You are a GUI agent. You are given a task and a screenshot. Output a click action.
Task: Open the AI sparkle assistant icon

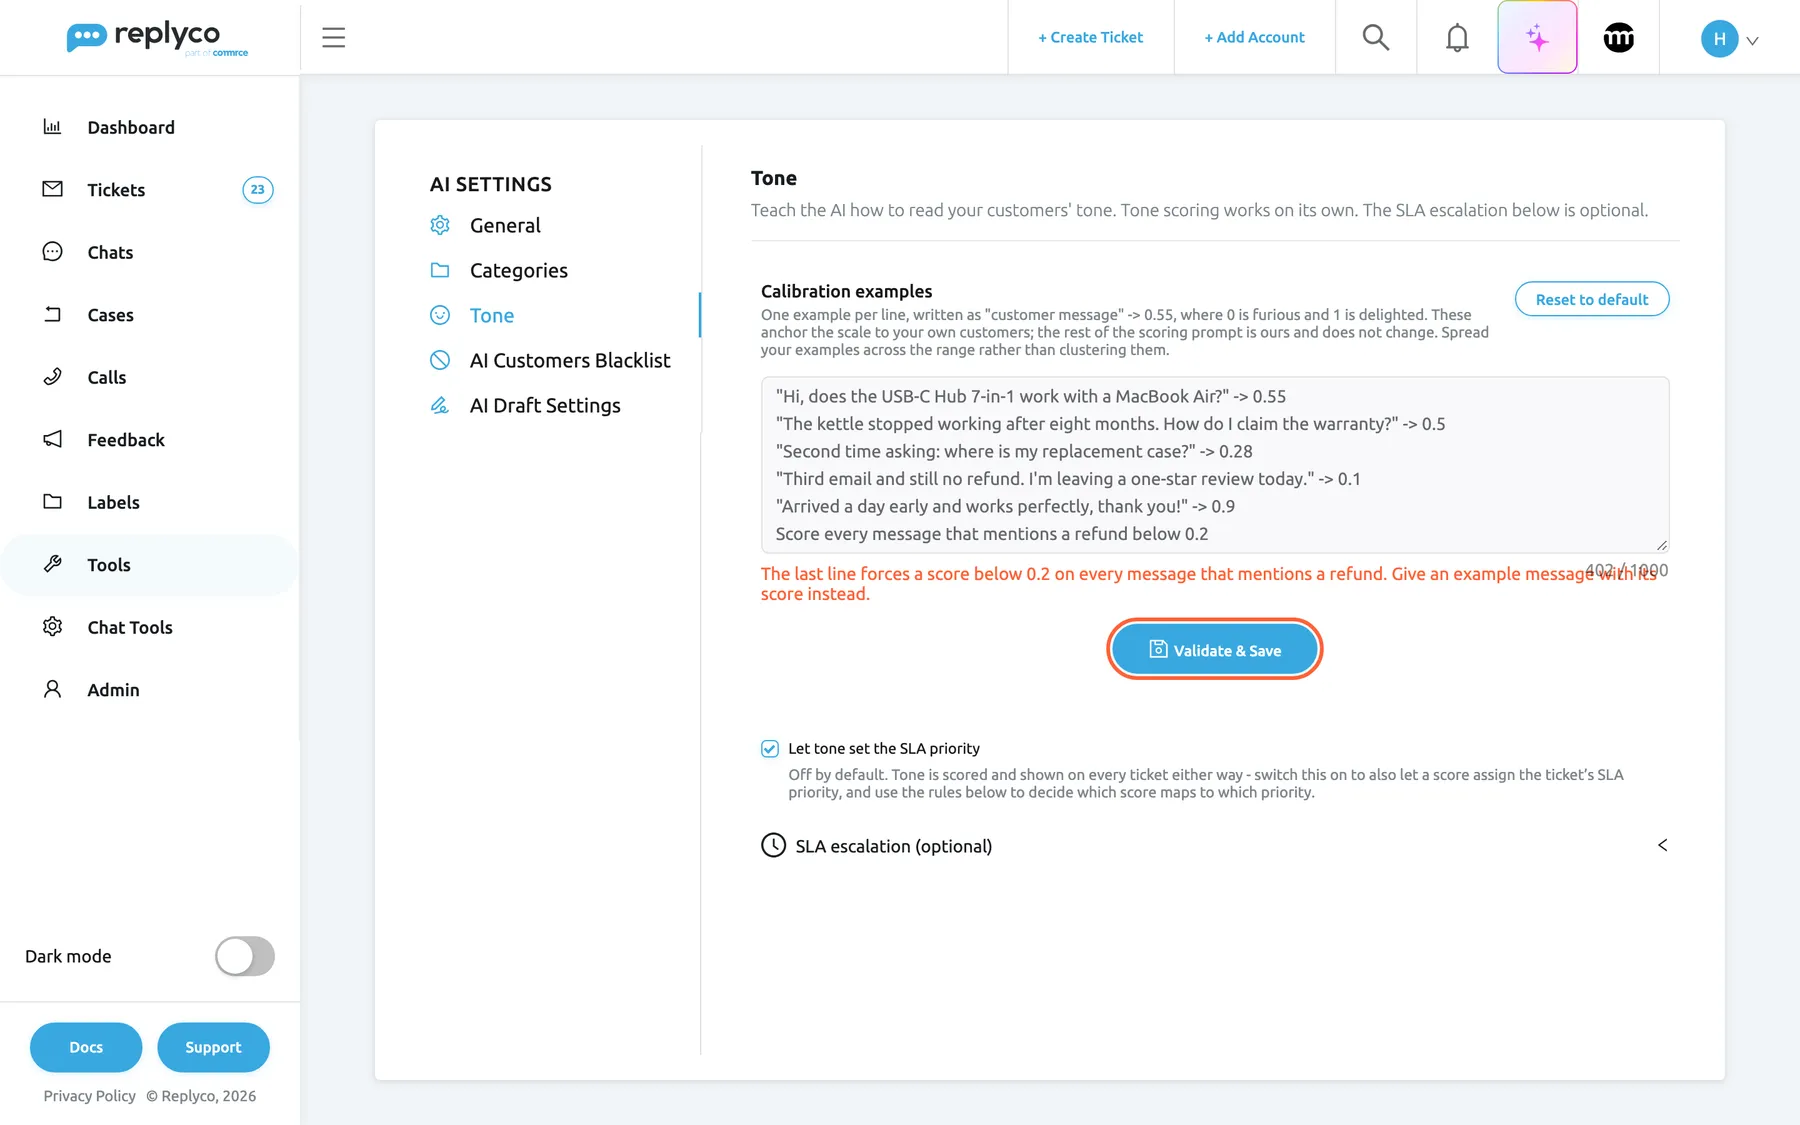point(1537,37)
